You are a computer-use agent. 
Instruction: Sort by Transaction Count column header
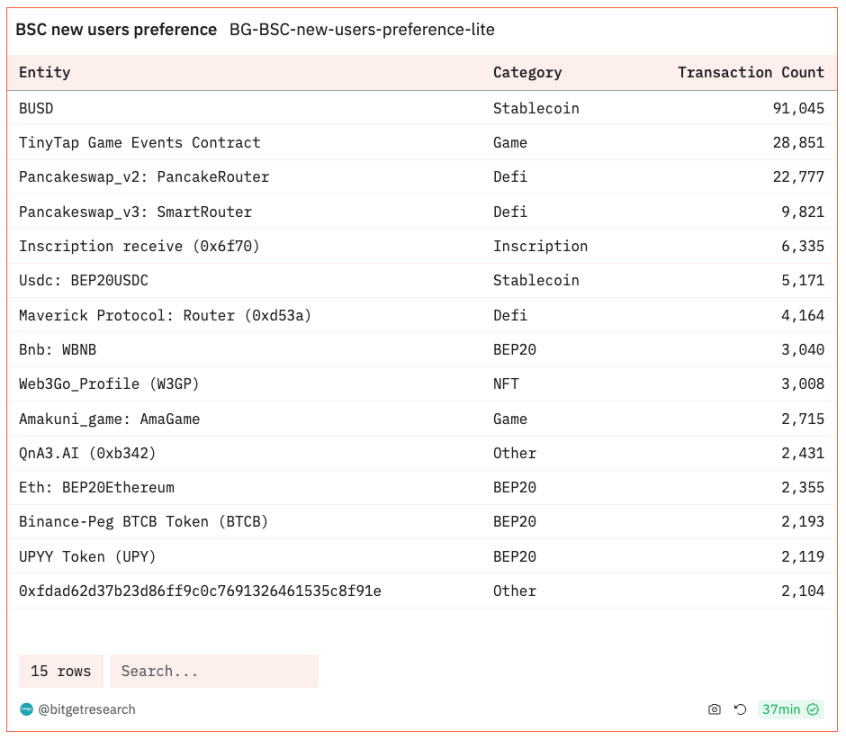pos(750,72)
